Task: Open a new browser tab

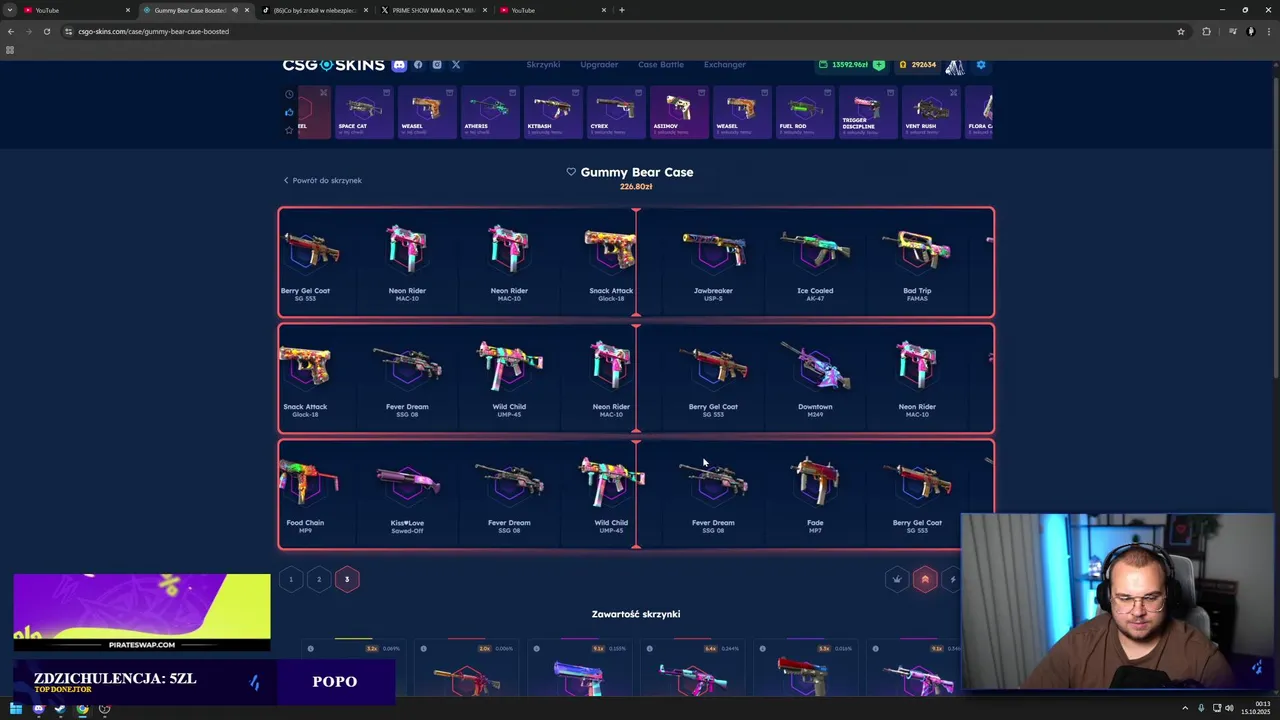Action: [x=622, y=10]
